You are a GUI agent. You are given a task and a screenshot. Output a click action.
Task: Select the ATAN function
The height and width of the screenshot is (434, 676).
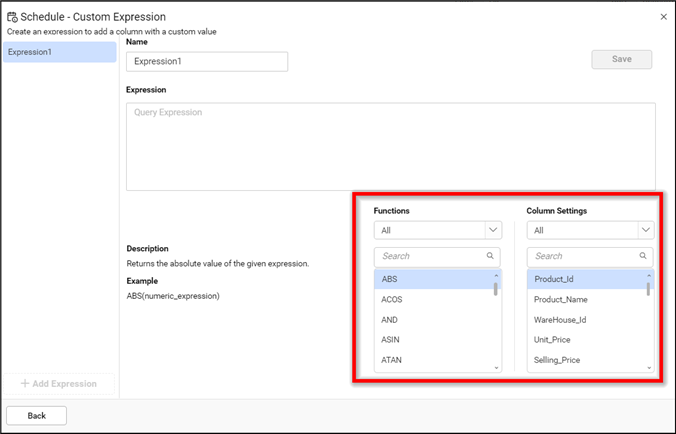pyautogui.click(x=432, y=360)
